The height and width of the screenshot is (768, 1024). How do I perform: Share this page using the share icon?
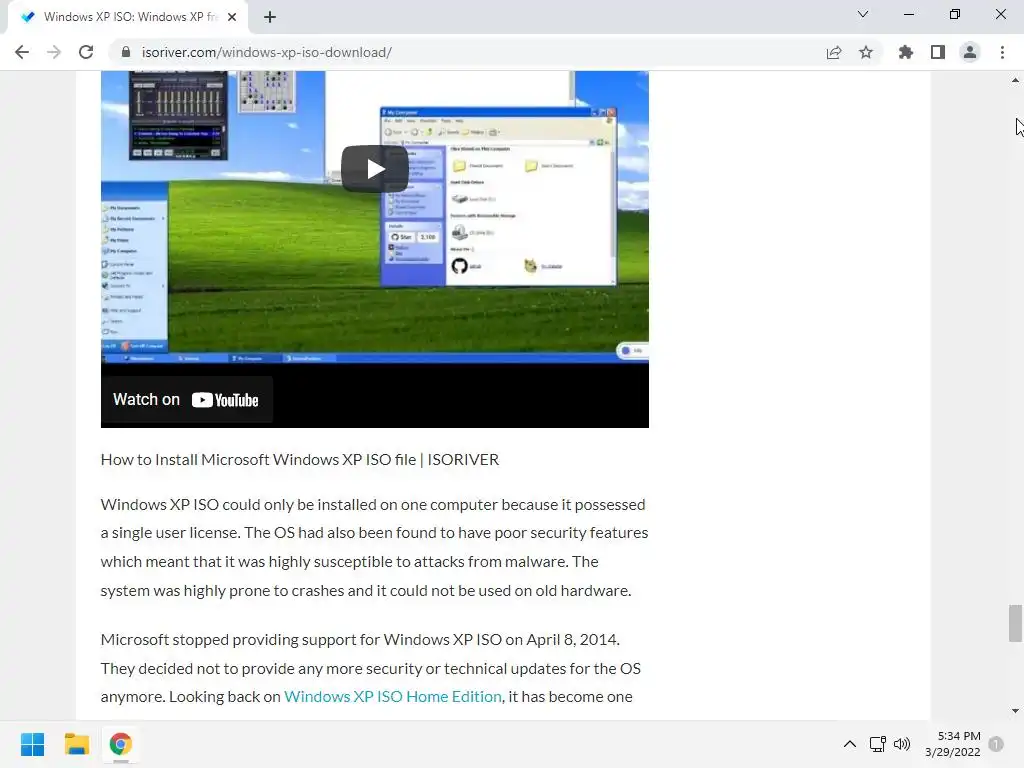point(834,52)
